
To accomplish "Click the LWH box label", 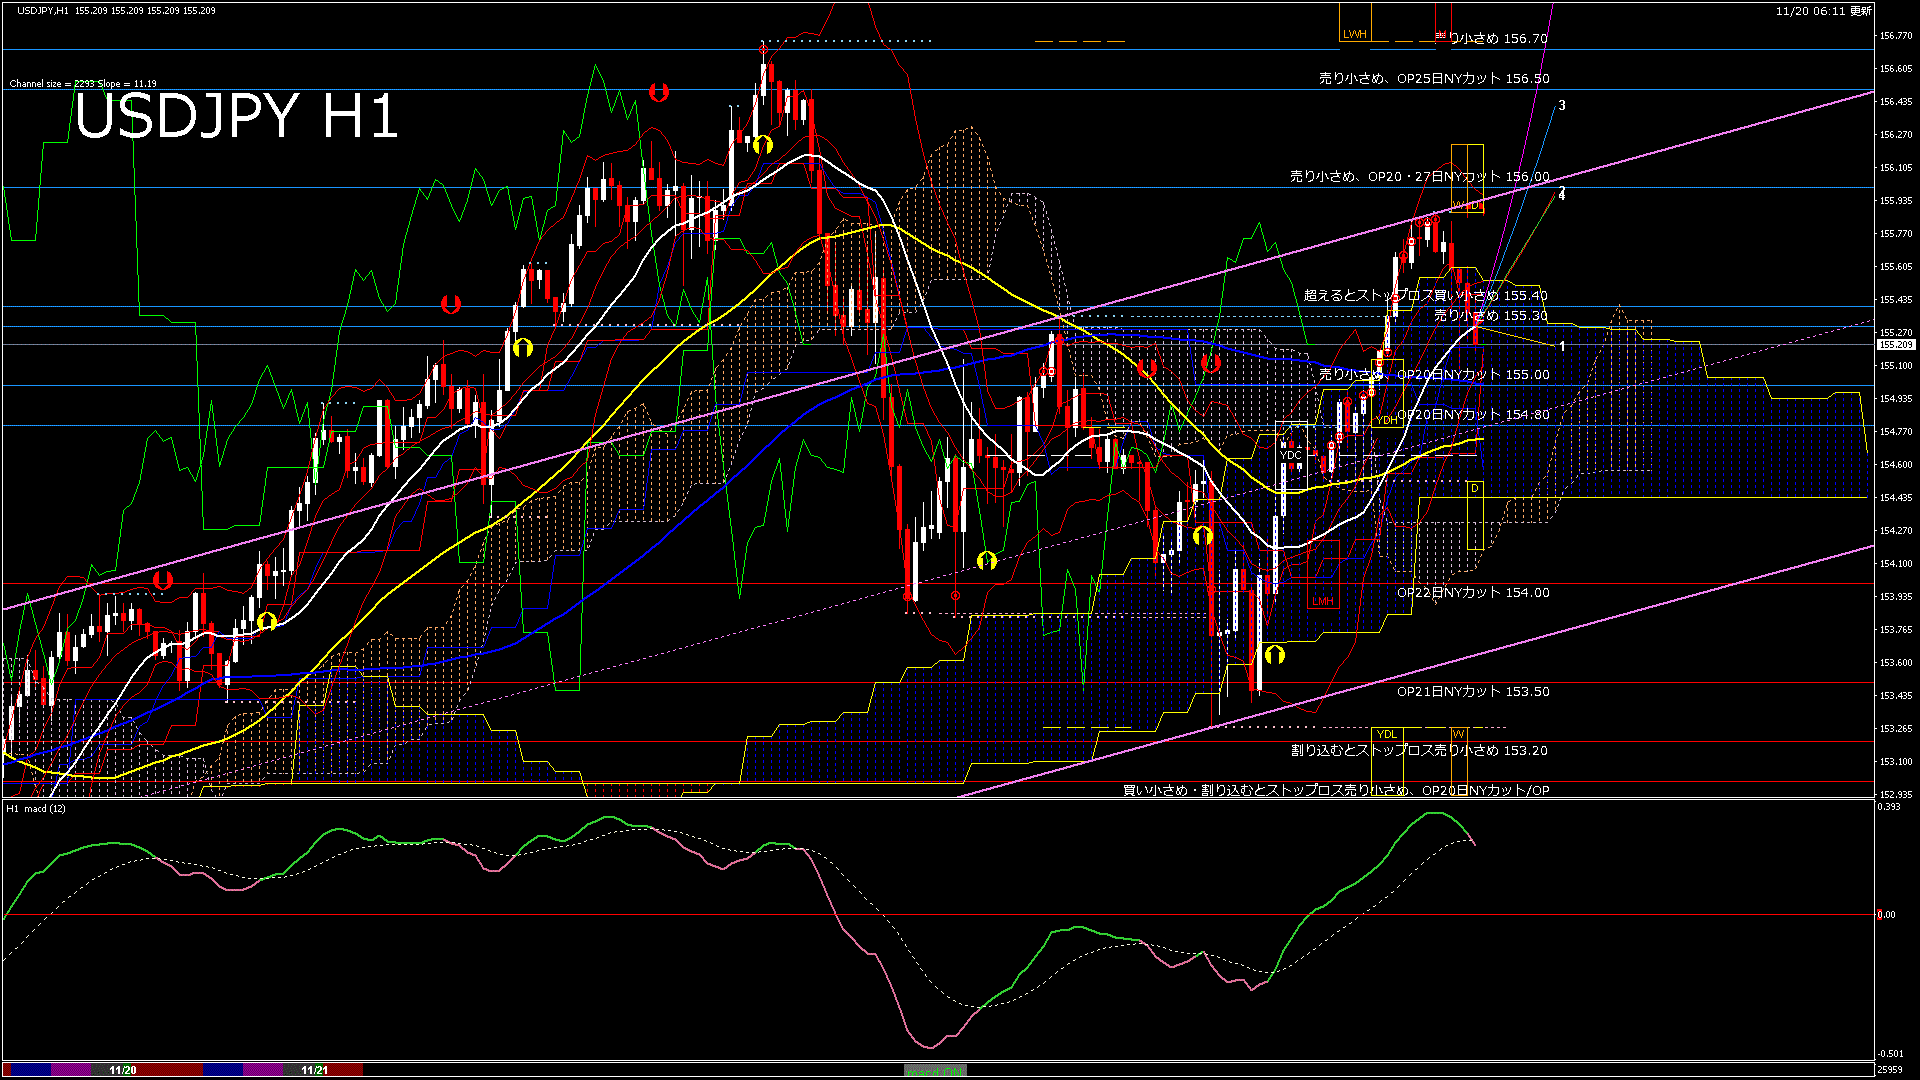I will [1354, 34].
